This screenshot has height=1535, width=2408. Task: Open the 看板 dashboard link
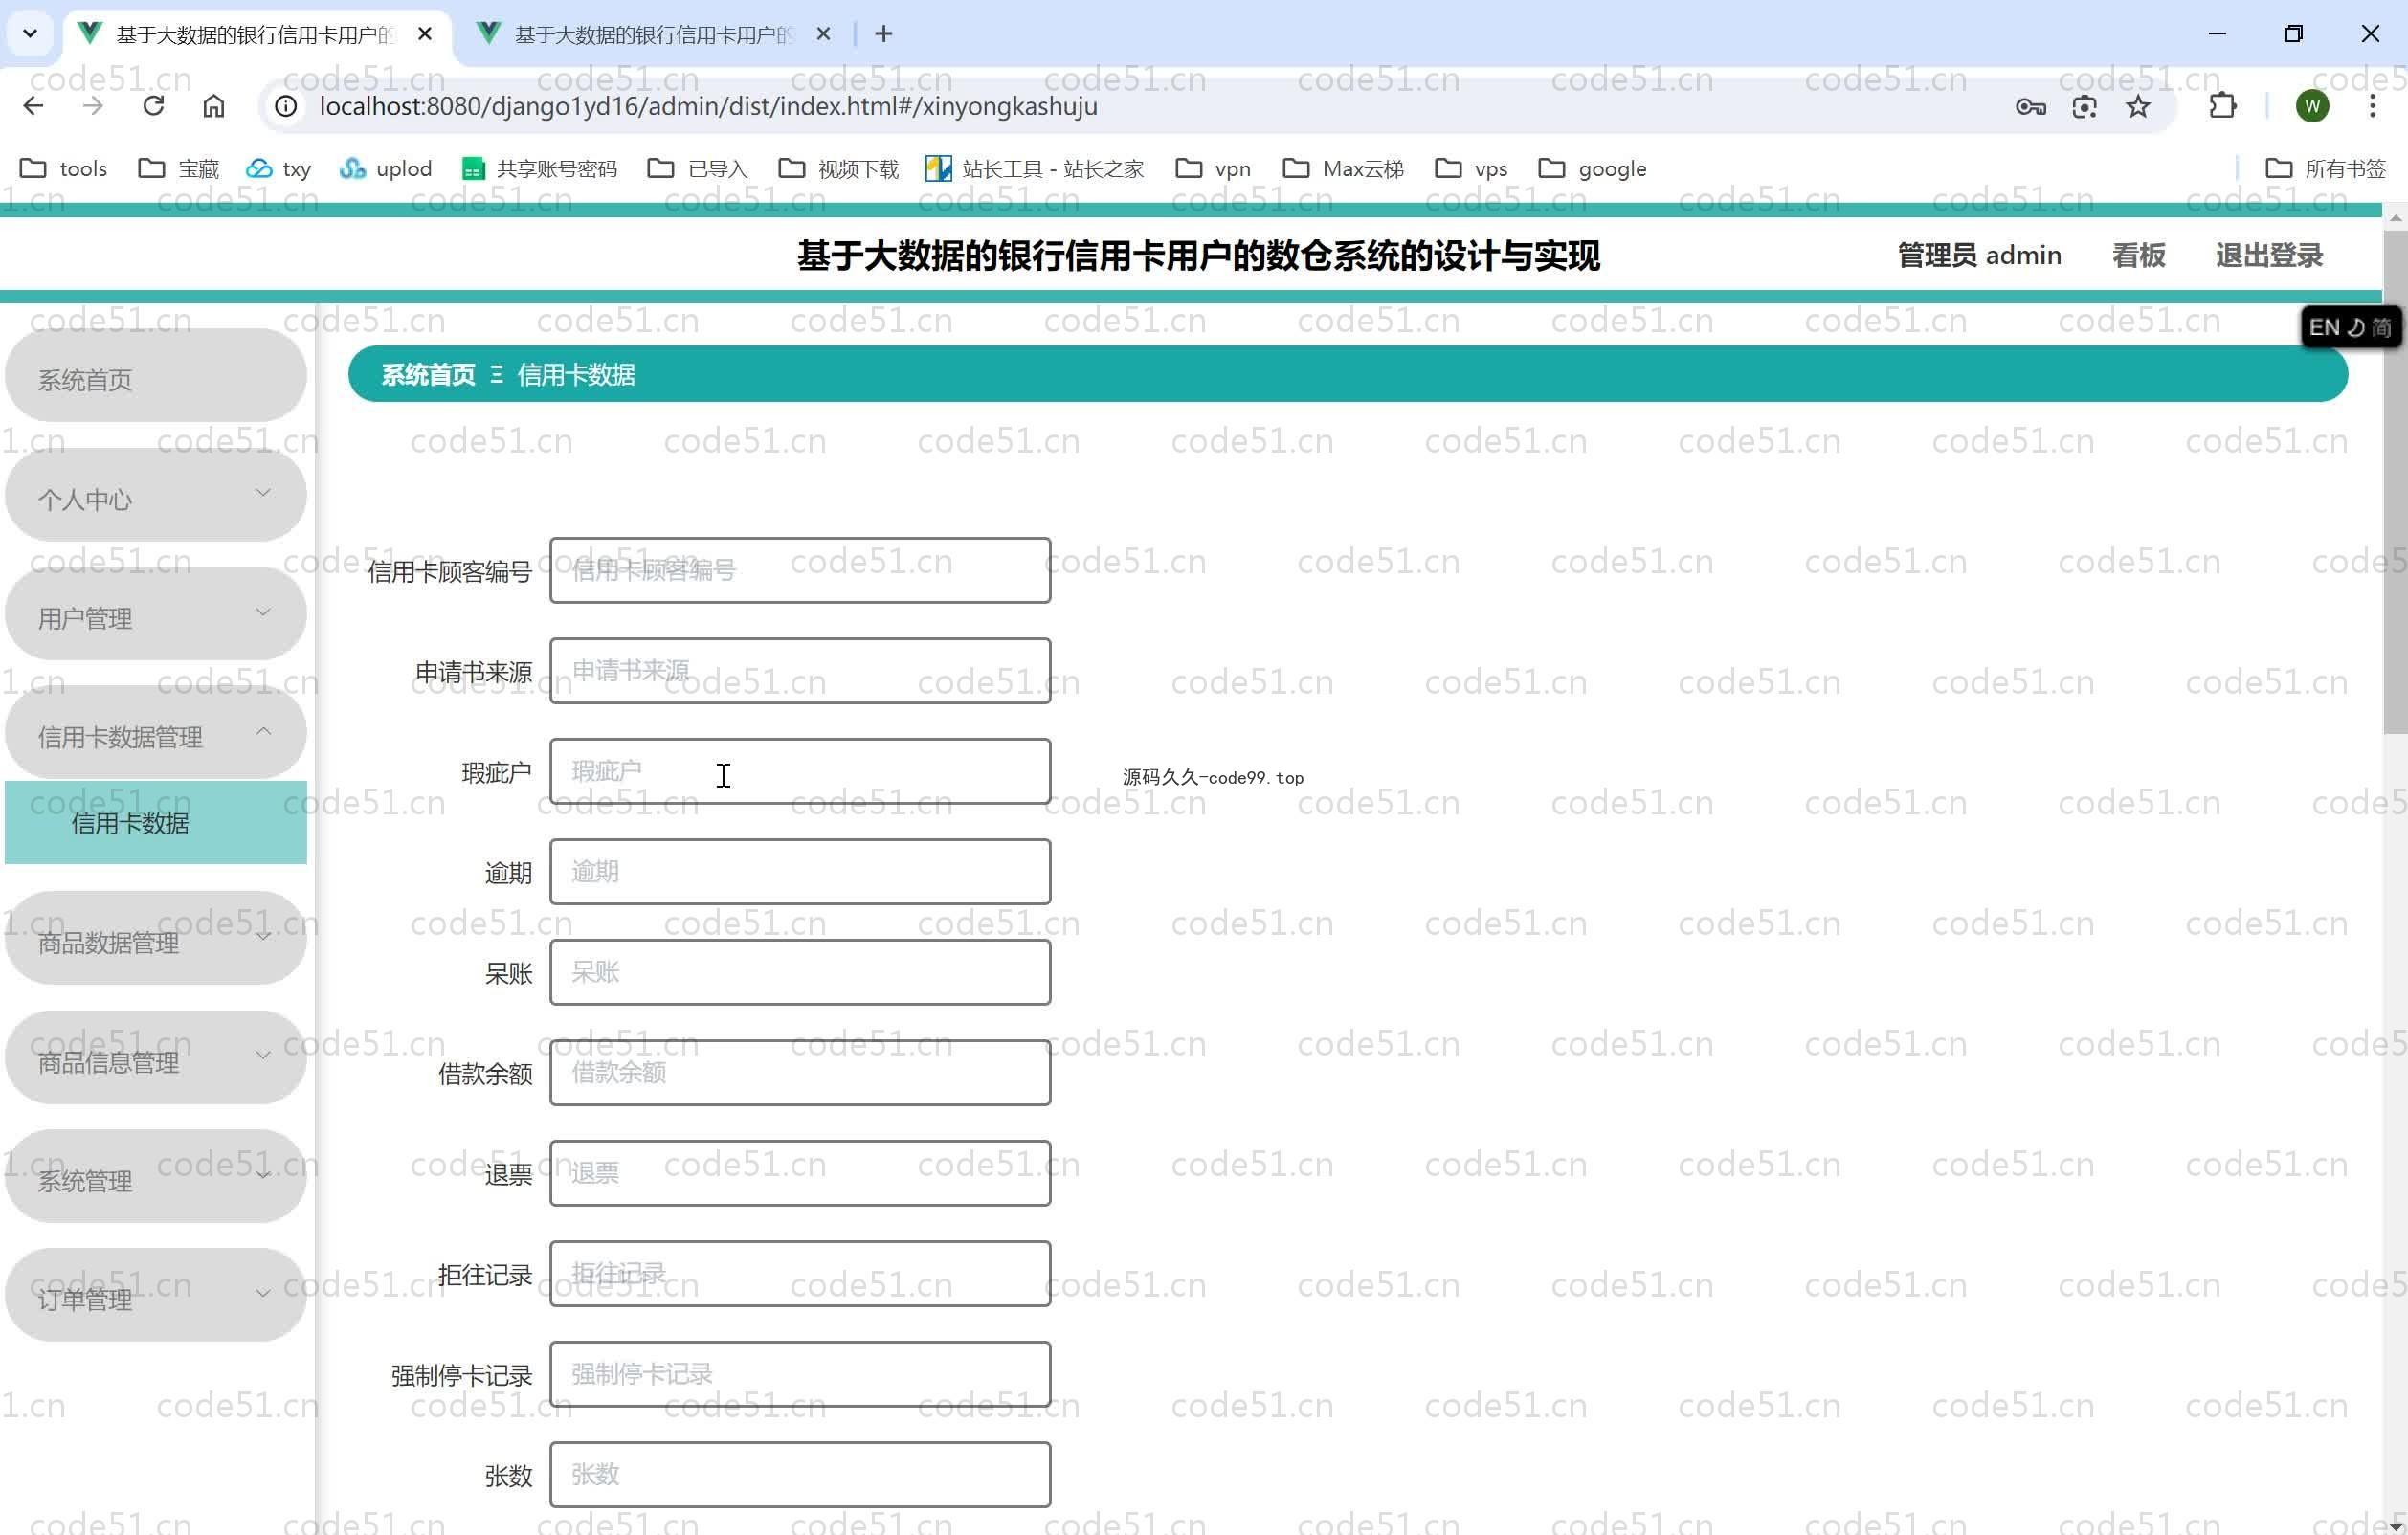point(2138,256)
